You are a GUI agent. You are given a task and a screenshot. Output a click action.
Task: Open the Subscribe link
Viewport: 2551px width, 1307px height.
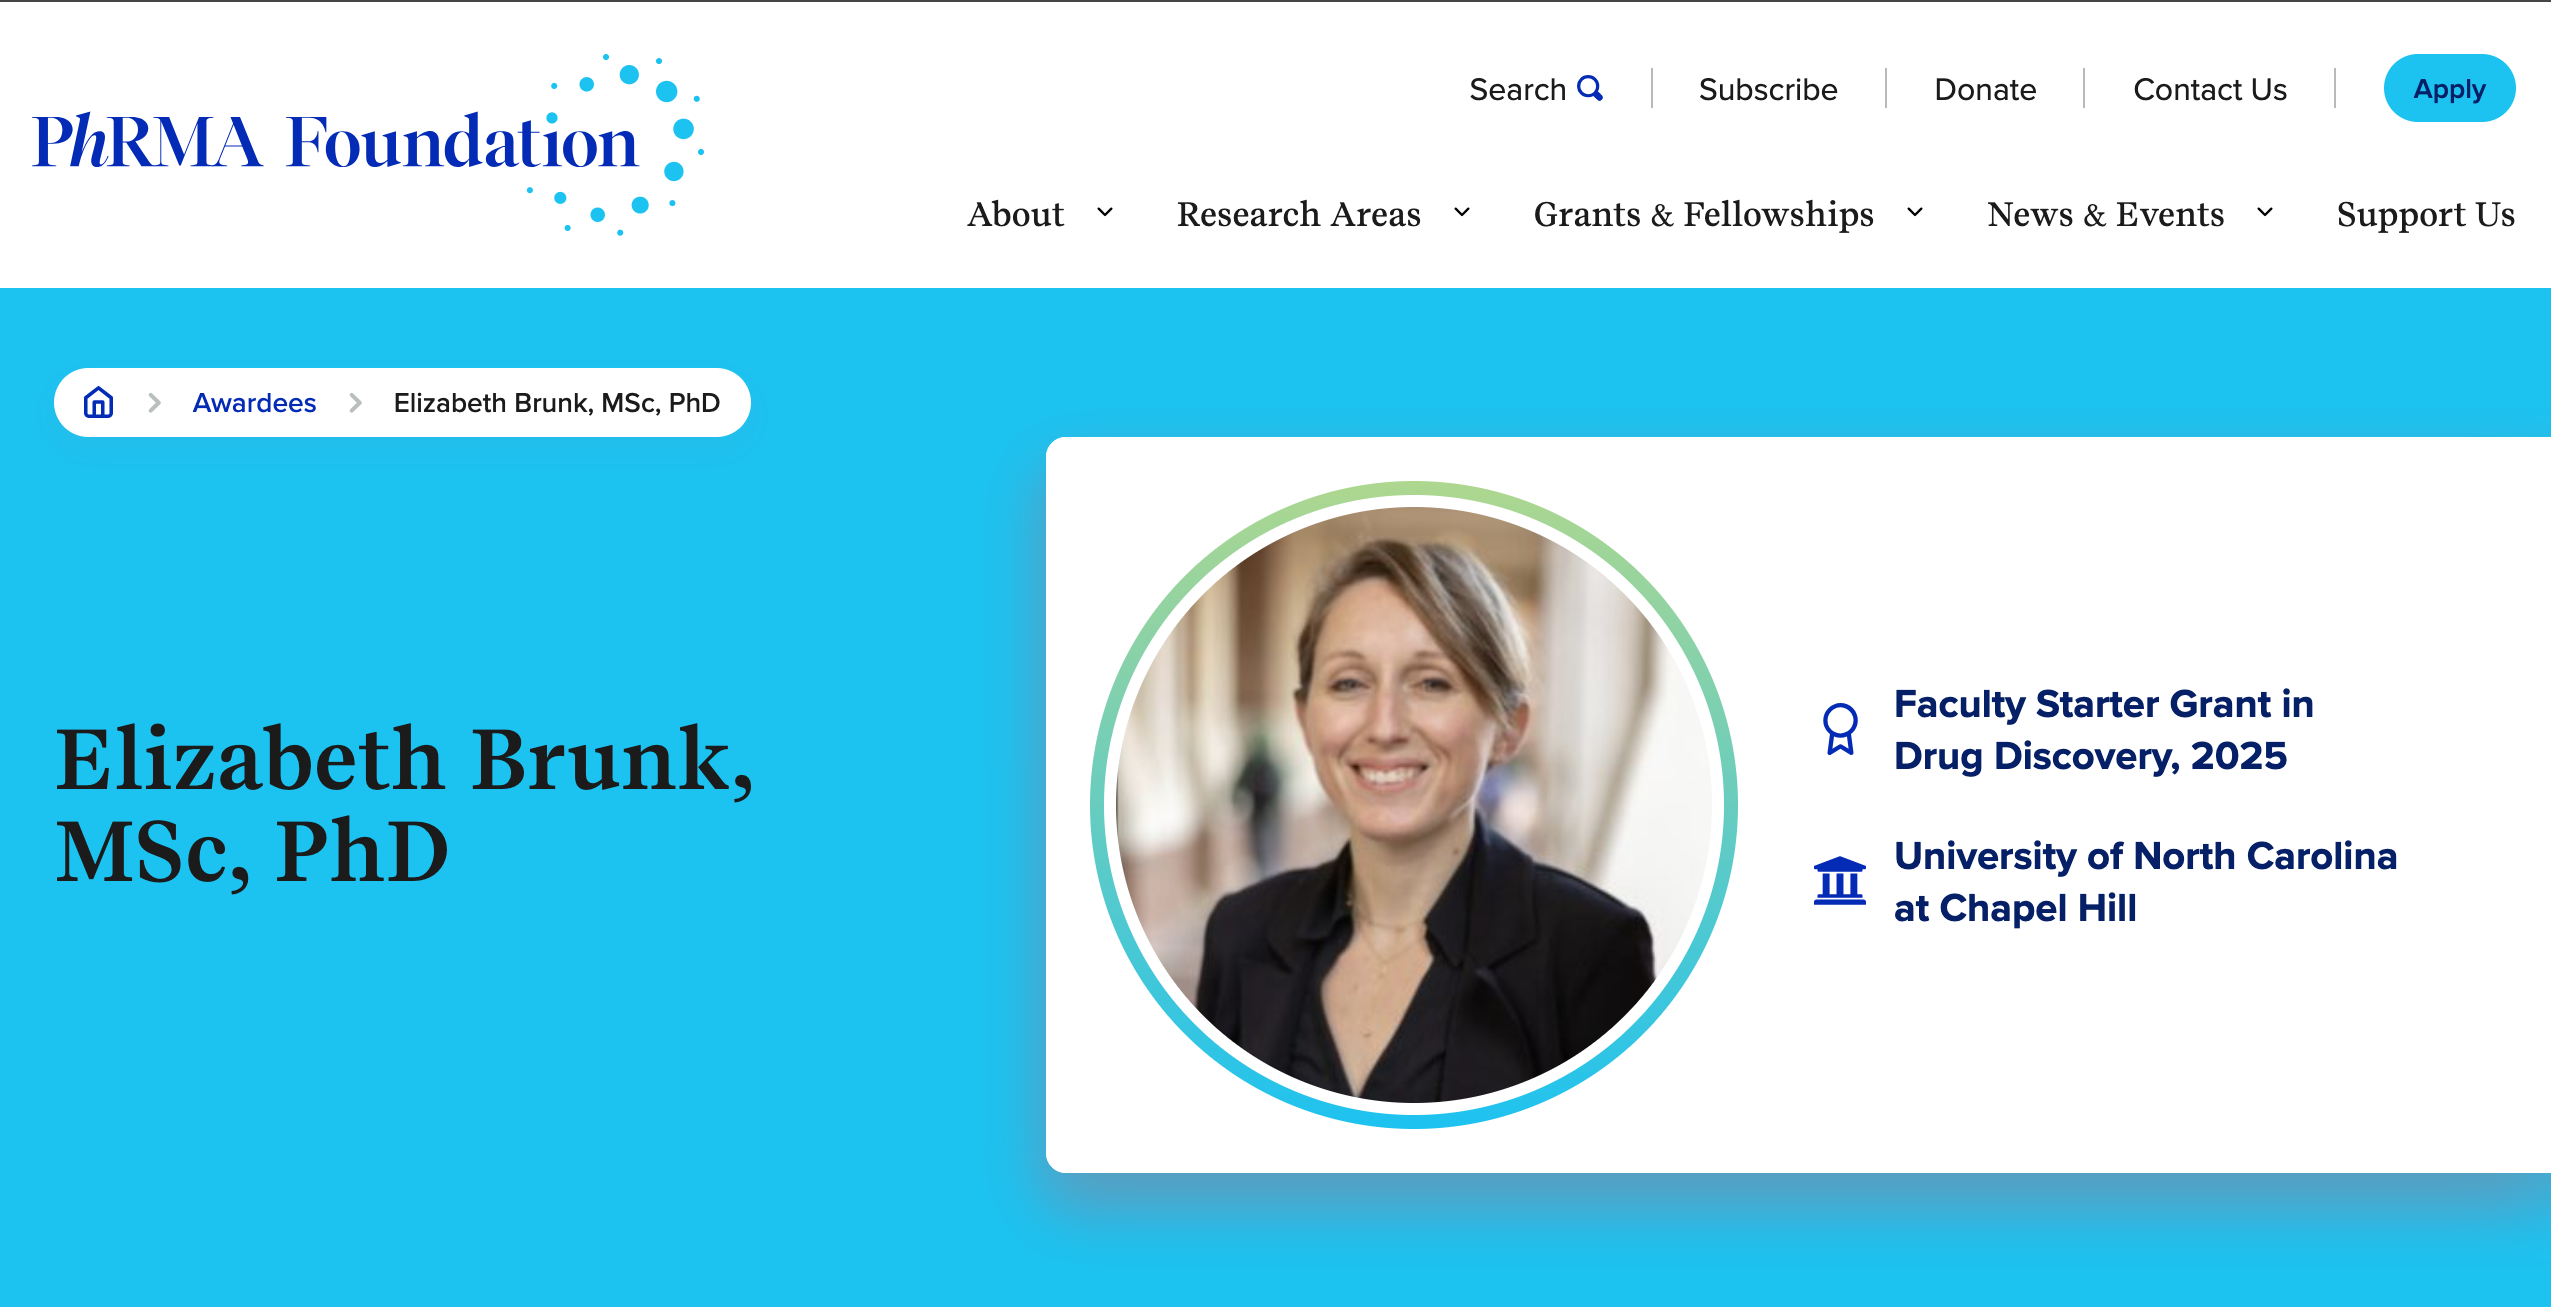coord(1768,89)
